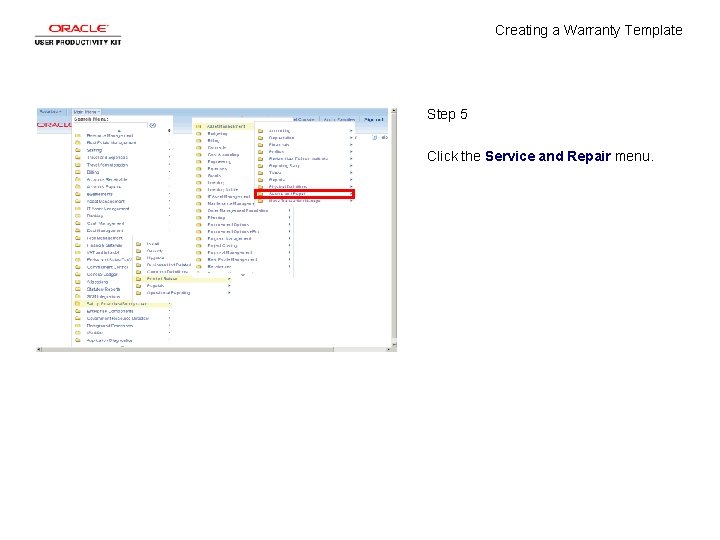Expand the arrow on the Depreciation row

(351, 138)
